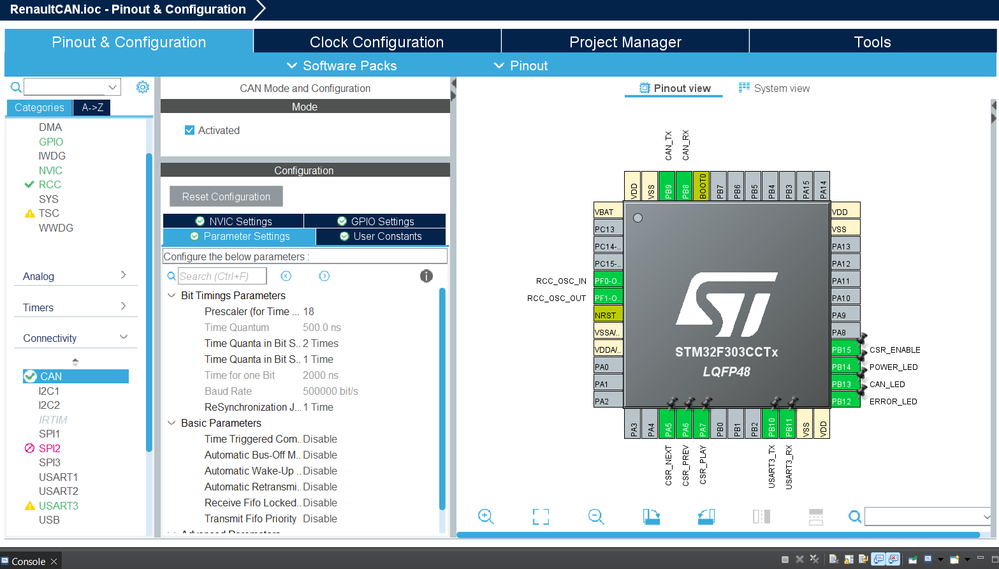Click the Reset Configuration button
Image resolution: width=999 pixels, height=569 pixels.
click(x=226, y=196)
